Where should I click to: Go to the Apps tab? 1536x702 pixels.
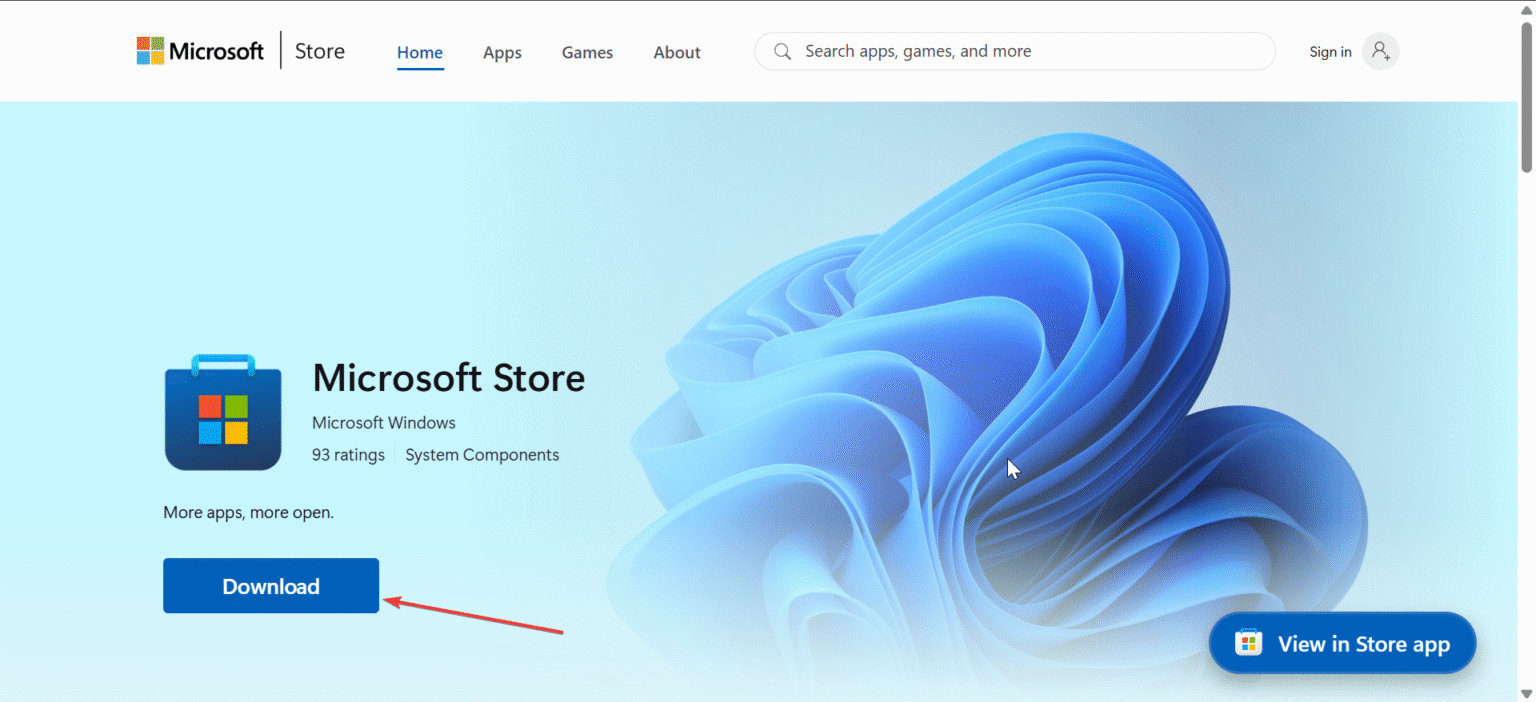[502, 53]
